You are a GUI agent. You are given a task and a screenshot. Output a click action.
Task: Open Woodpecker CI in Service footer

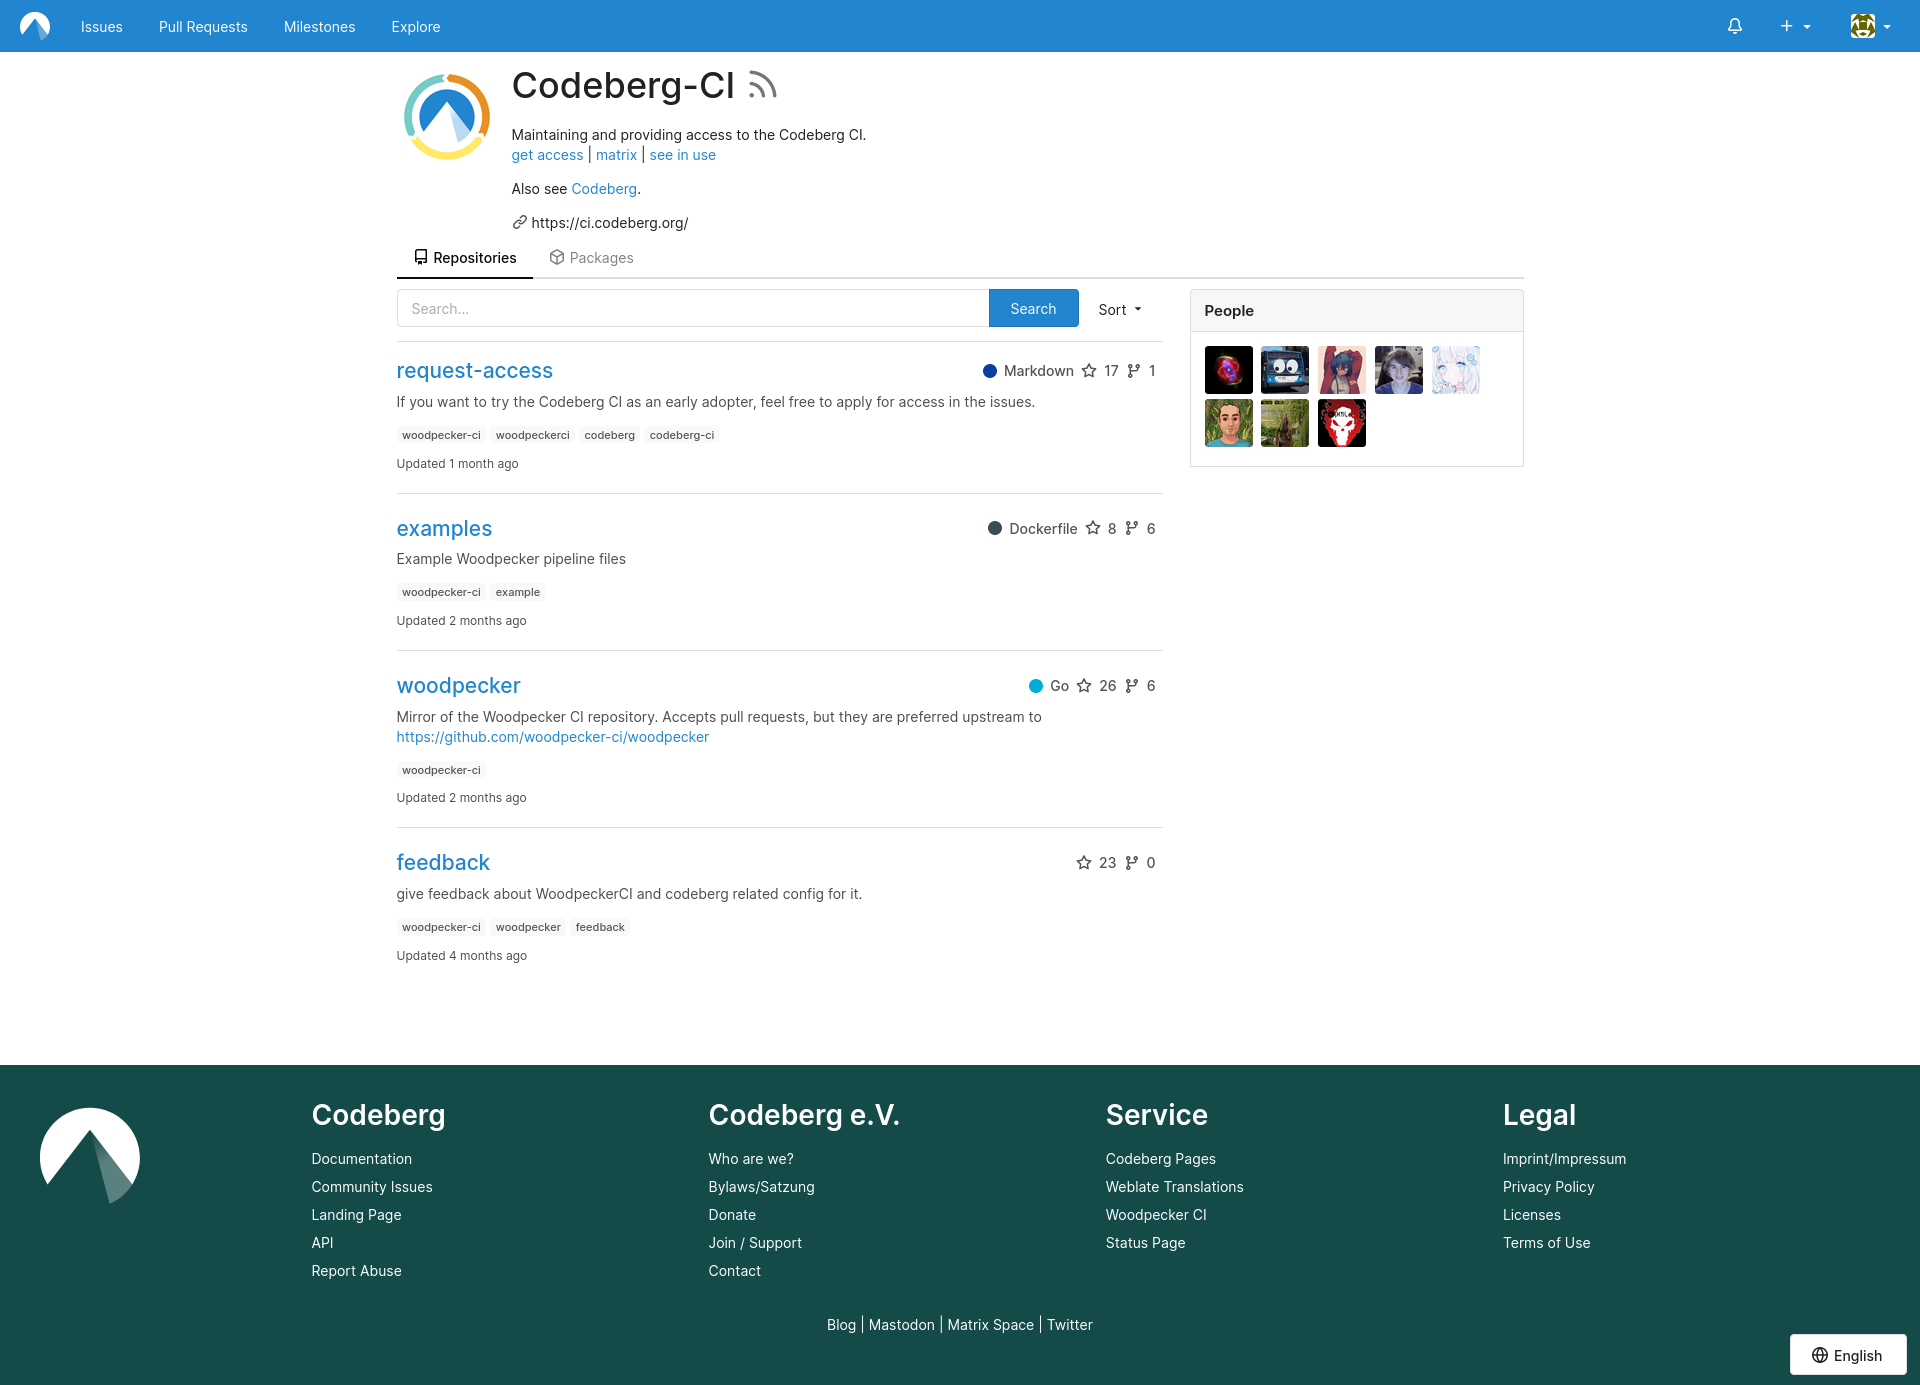click(1156, 1215)
